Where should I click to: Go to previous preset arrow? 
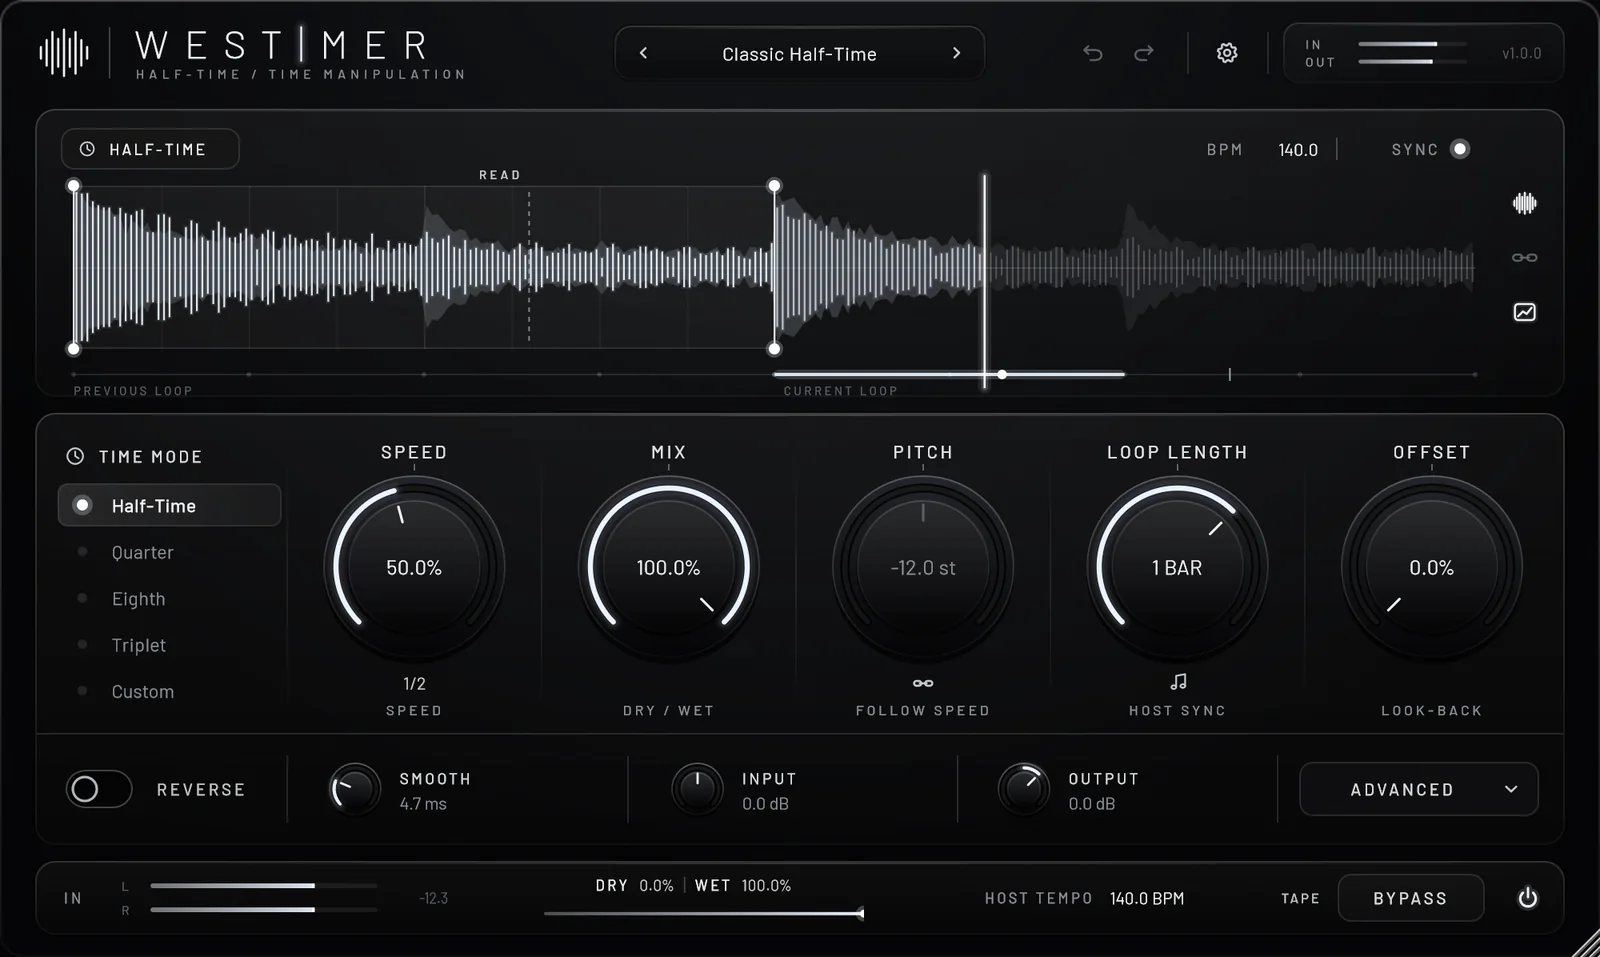click(643, 53)
